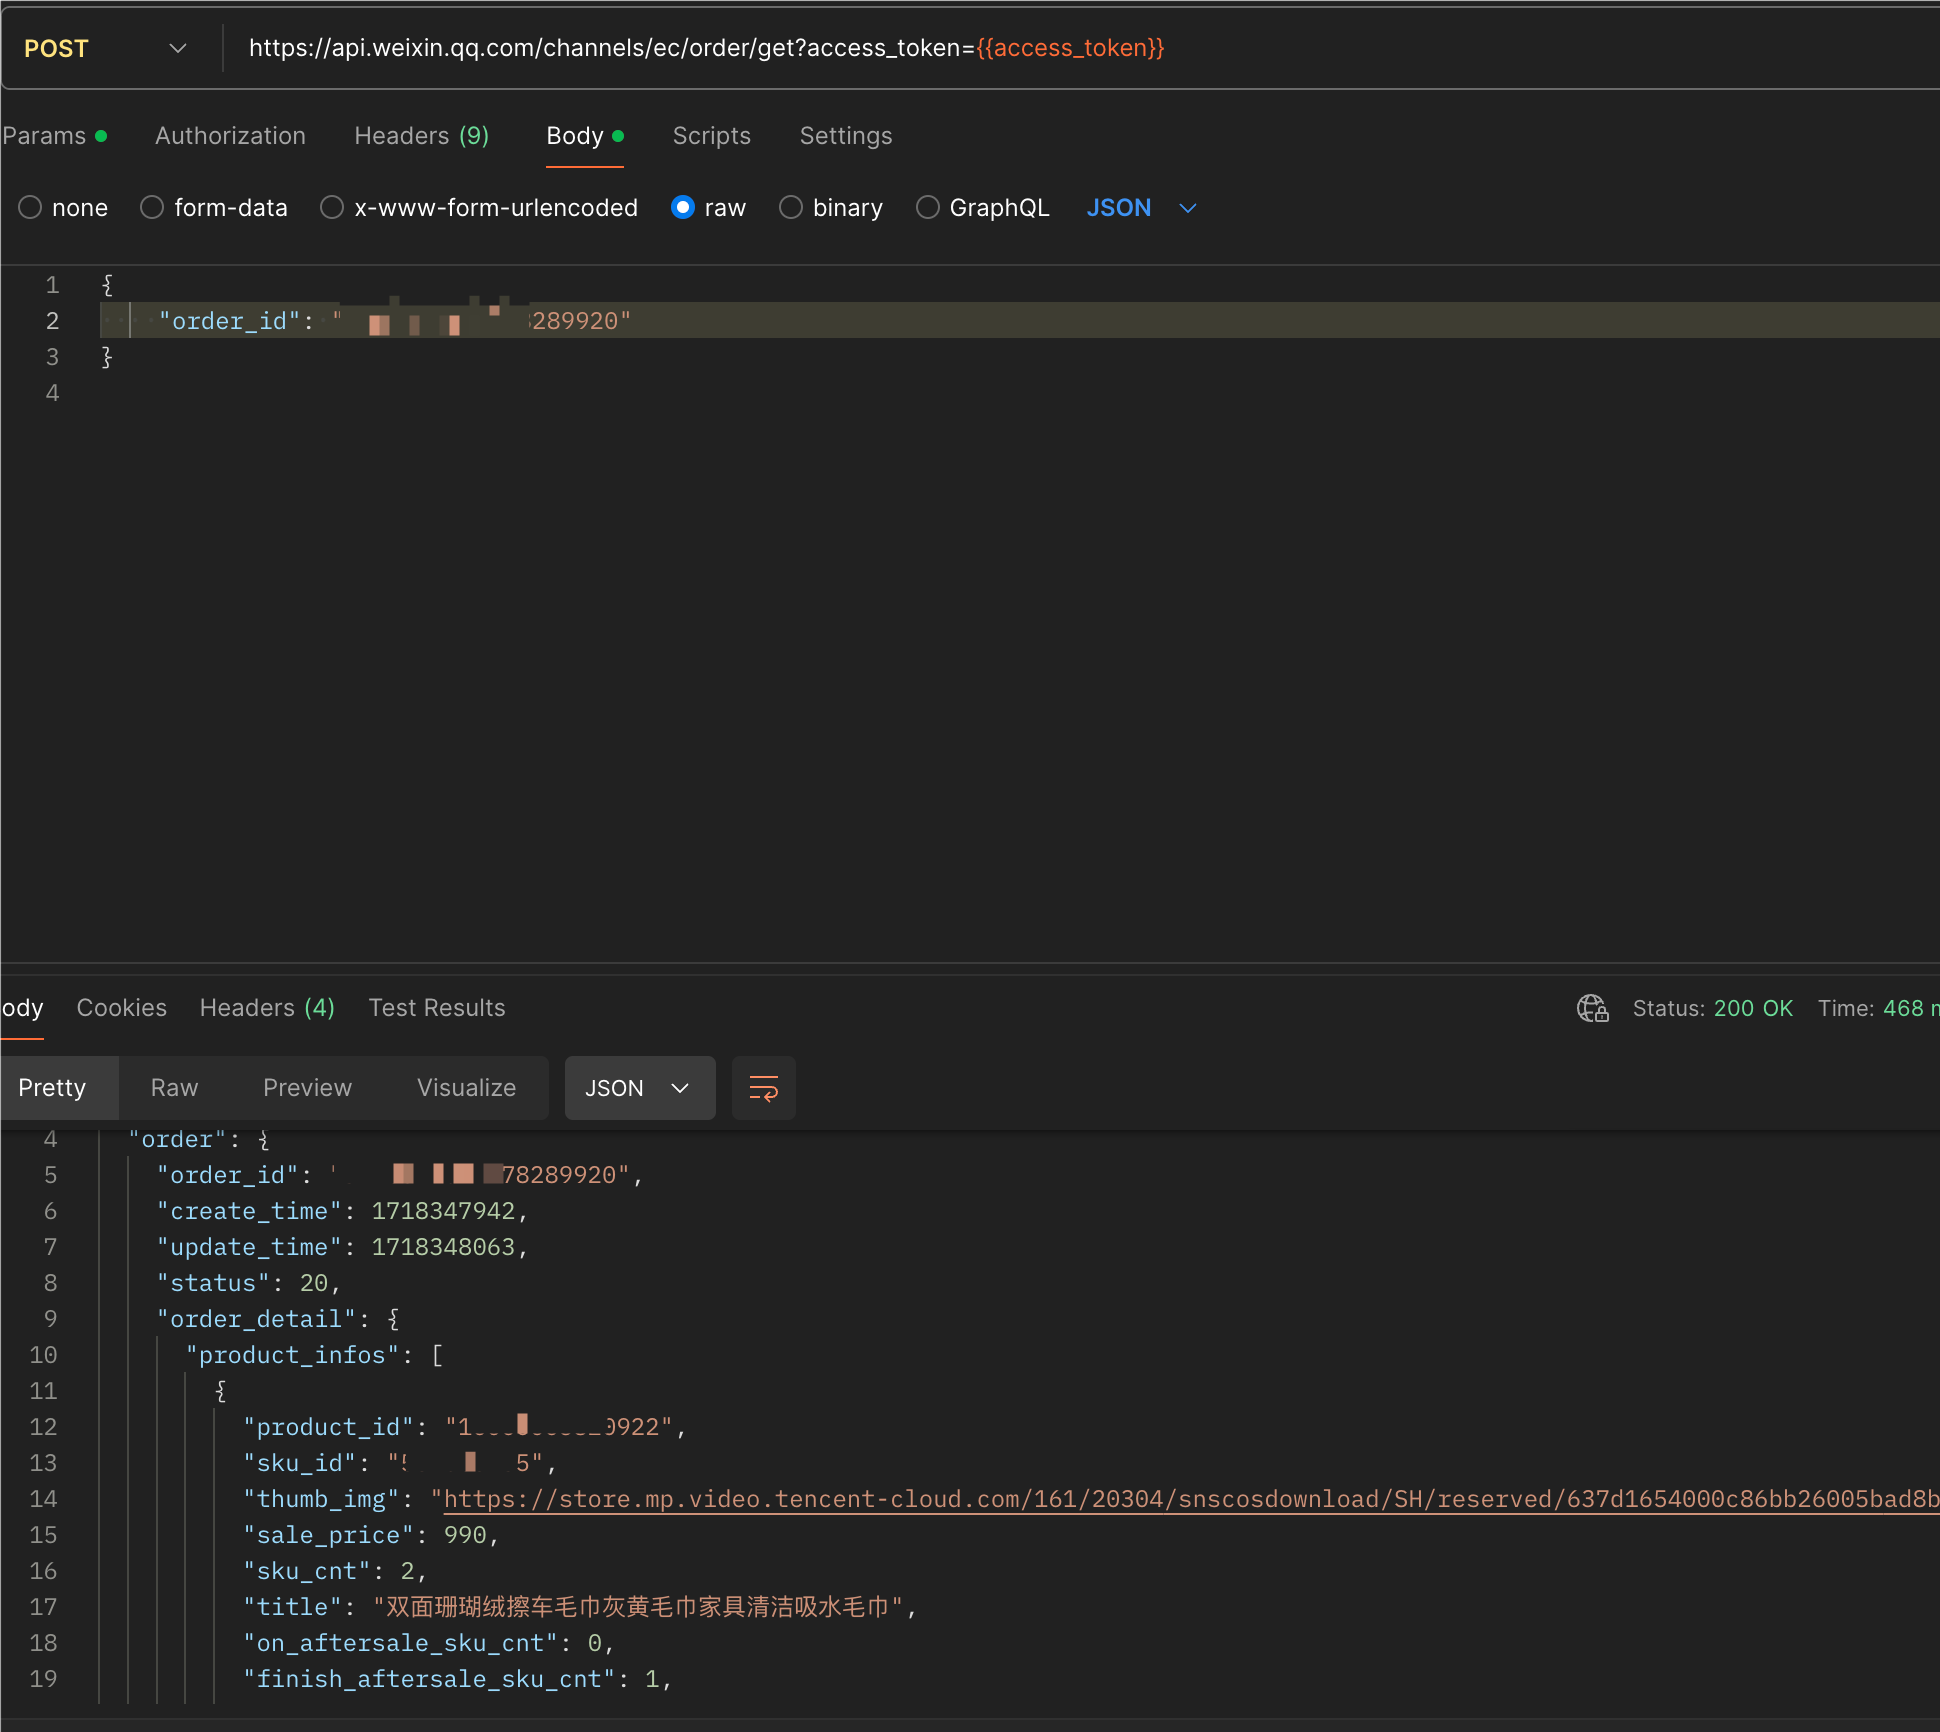Screen dimensions: 1940x1732
Task: Go to request Settings tab
Action: click(x=845, y=136)
